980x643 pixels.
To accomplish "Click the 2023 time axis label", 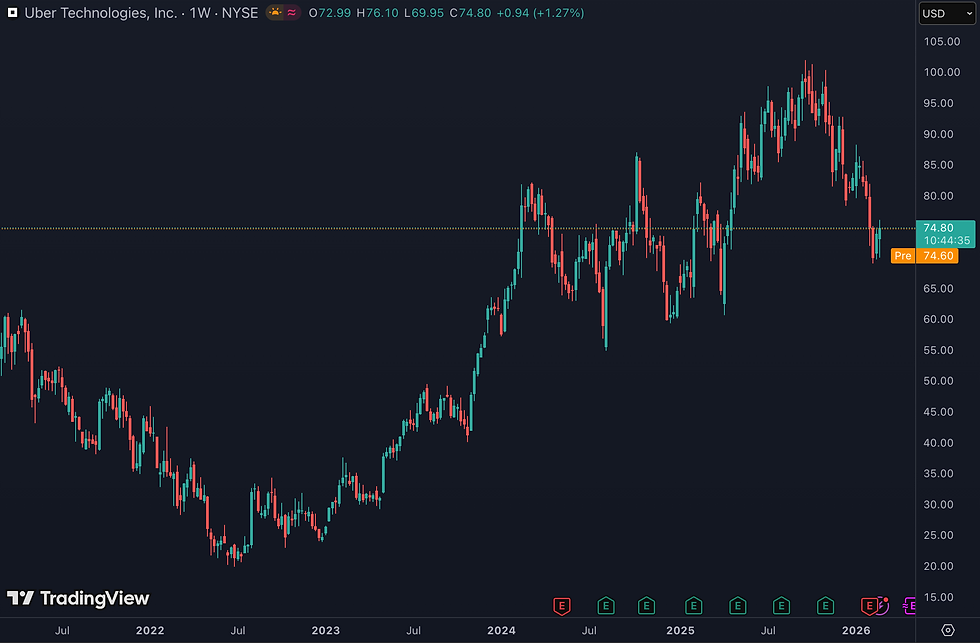I will coord(326,631).
